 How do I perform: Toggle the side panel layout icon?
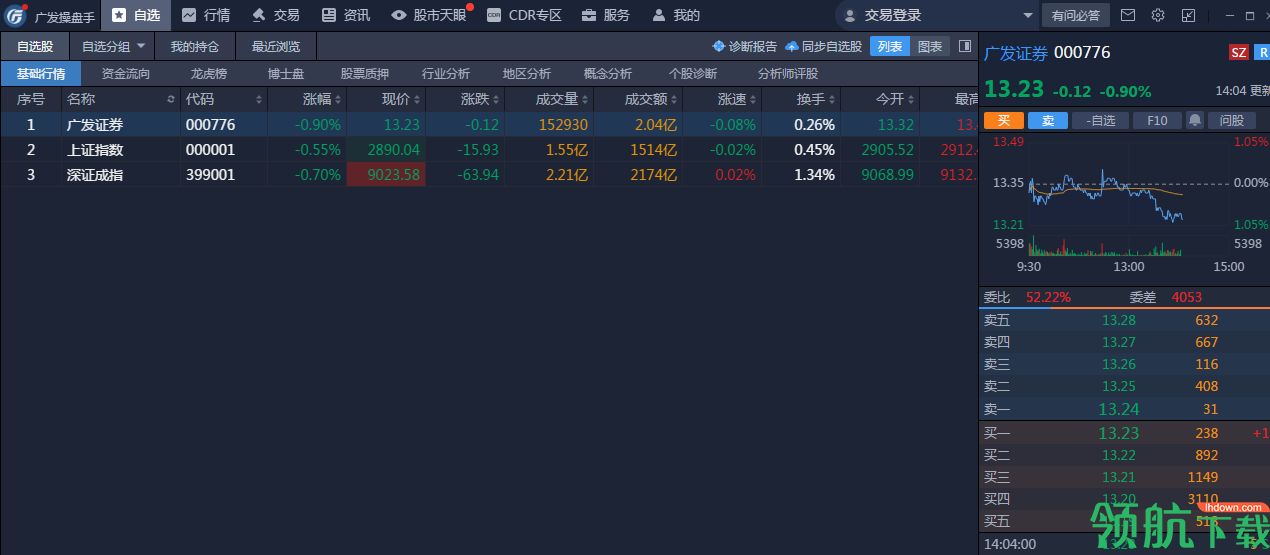965,46
